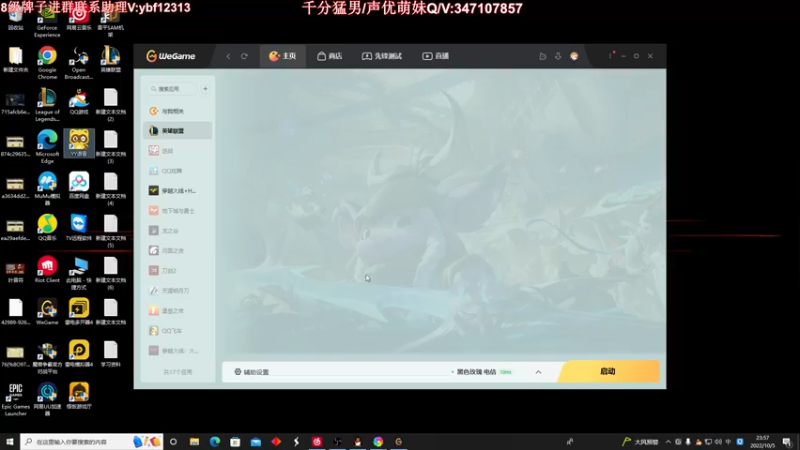The image size is (800, 450).
Task: Refresh the WeGame page
Action: click(244, 56)
